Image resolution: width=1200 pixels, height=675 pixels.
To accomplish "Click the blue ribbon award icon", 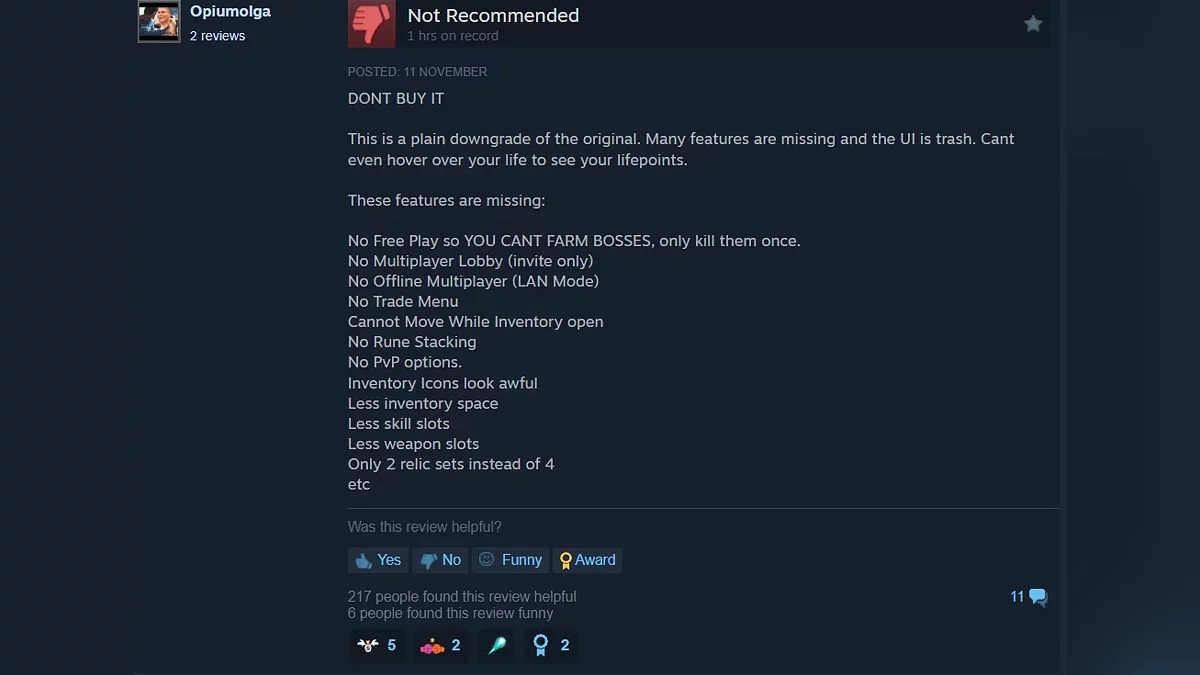I will coord(541,646).
